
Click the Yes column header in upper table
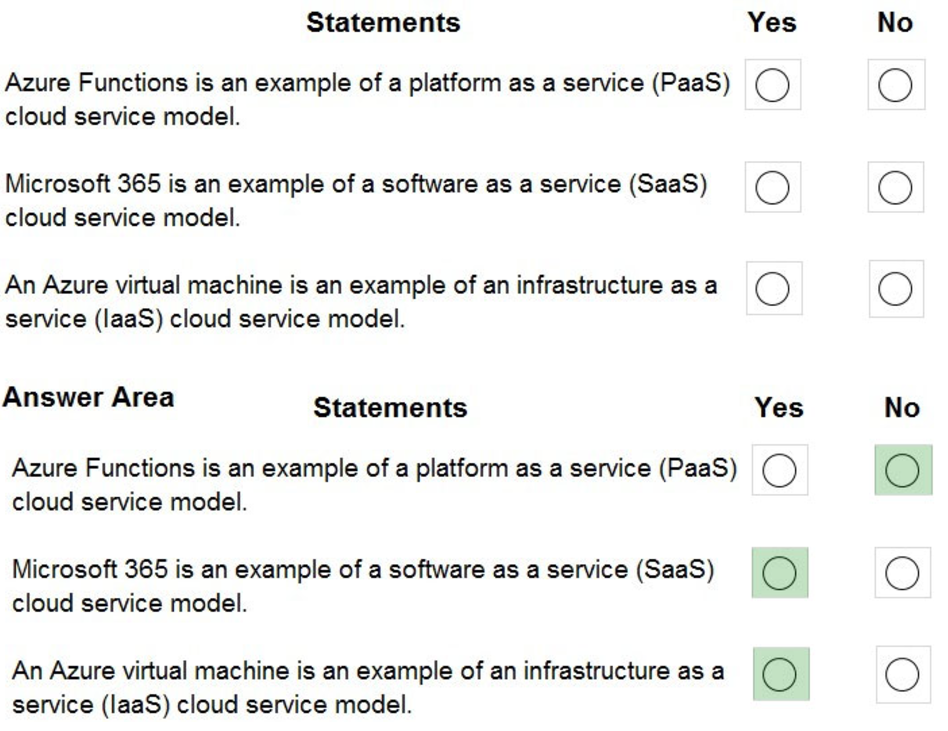point(771,22)
